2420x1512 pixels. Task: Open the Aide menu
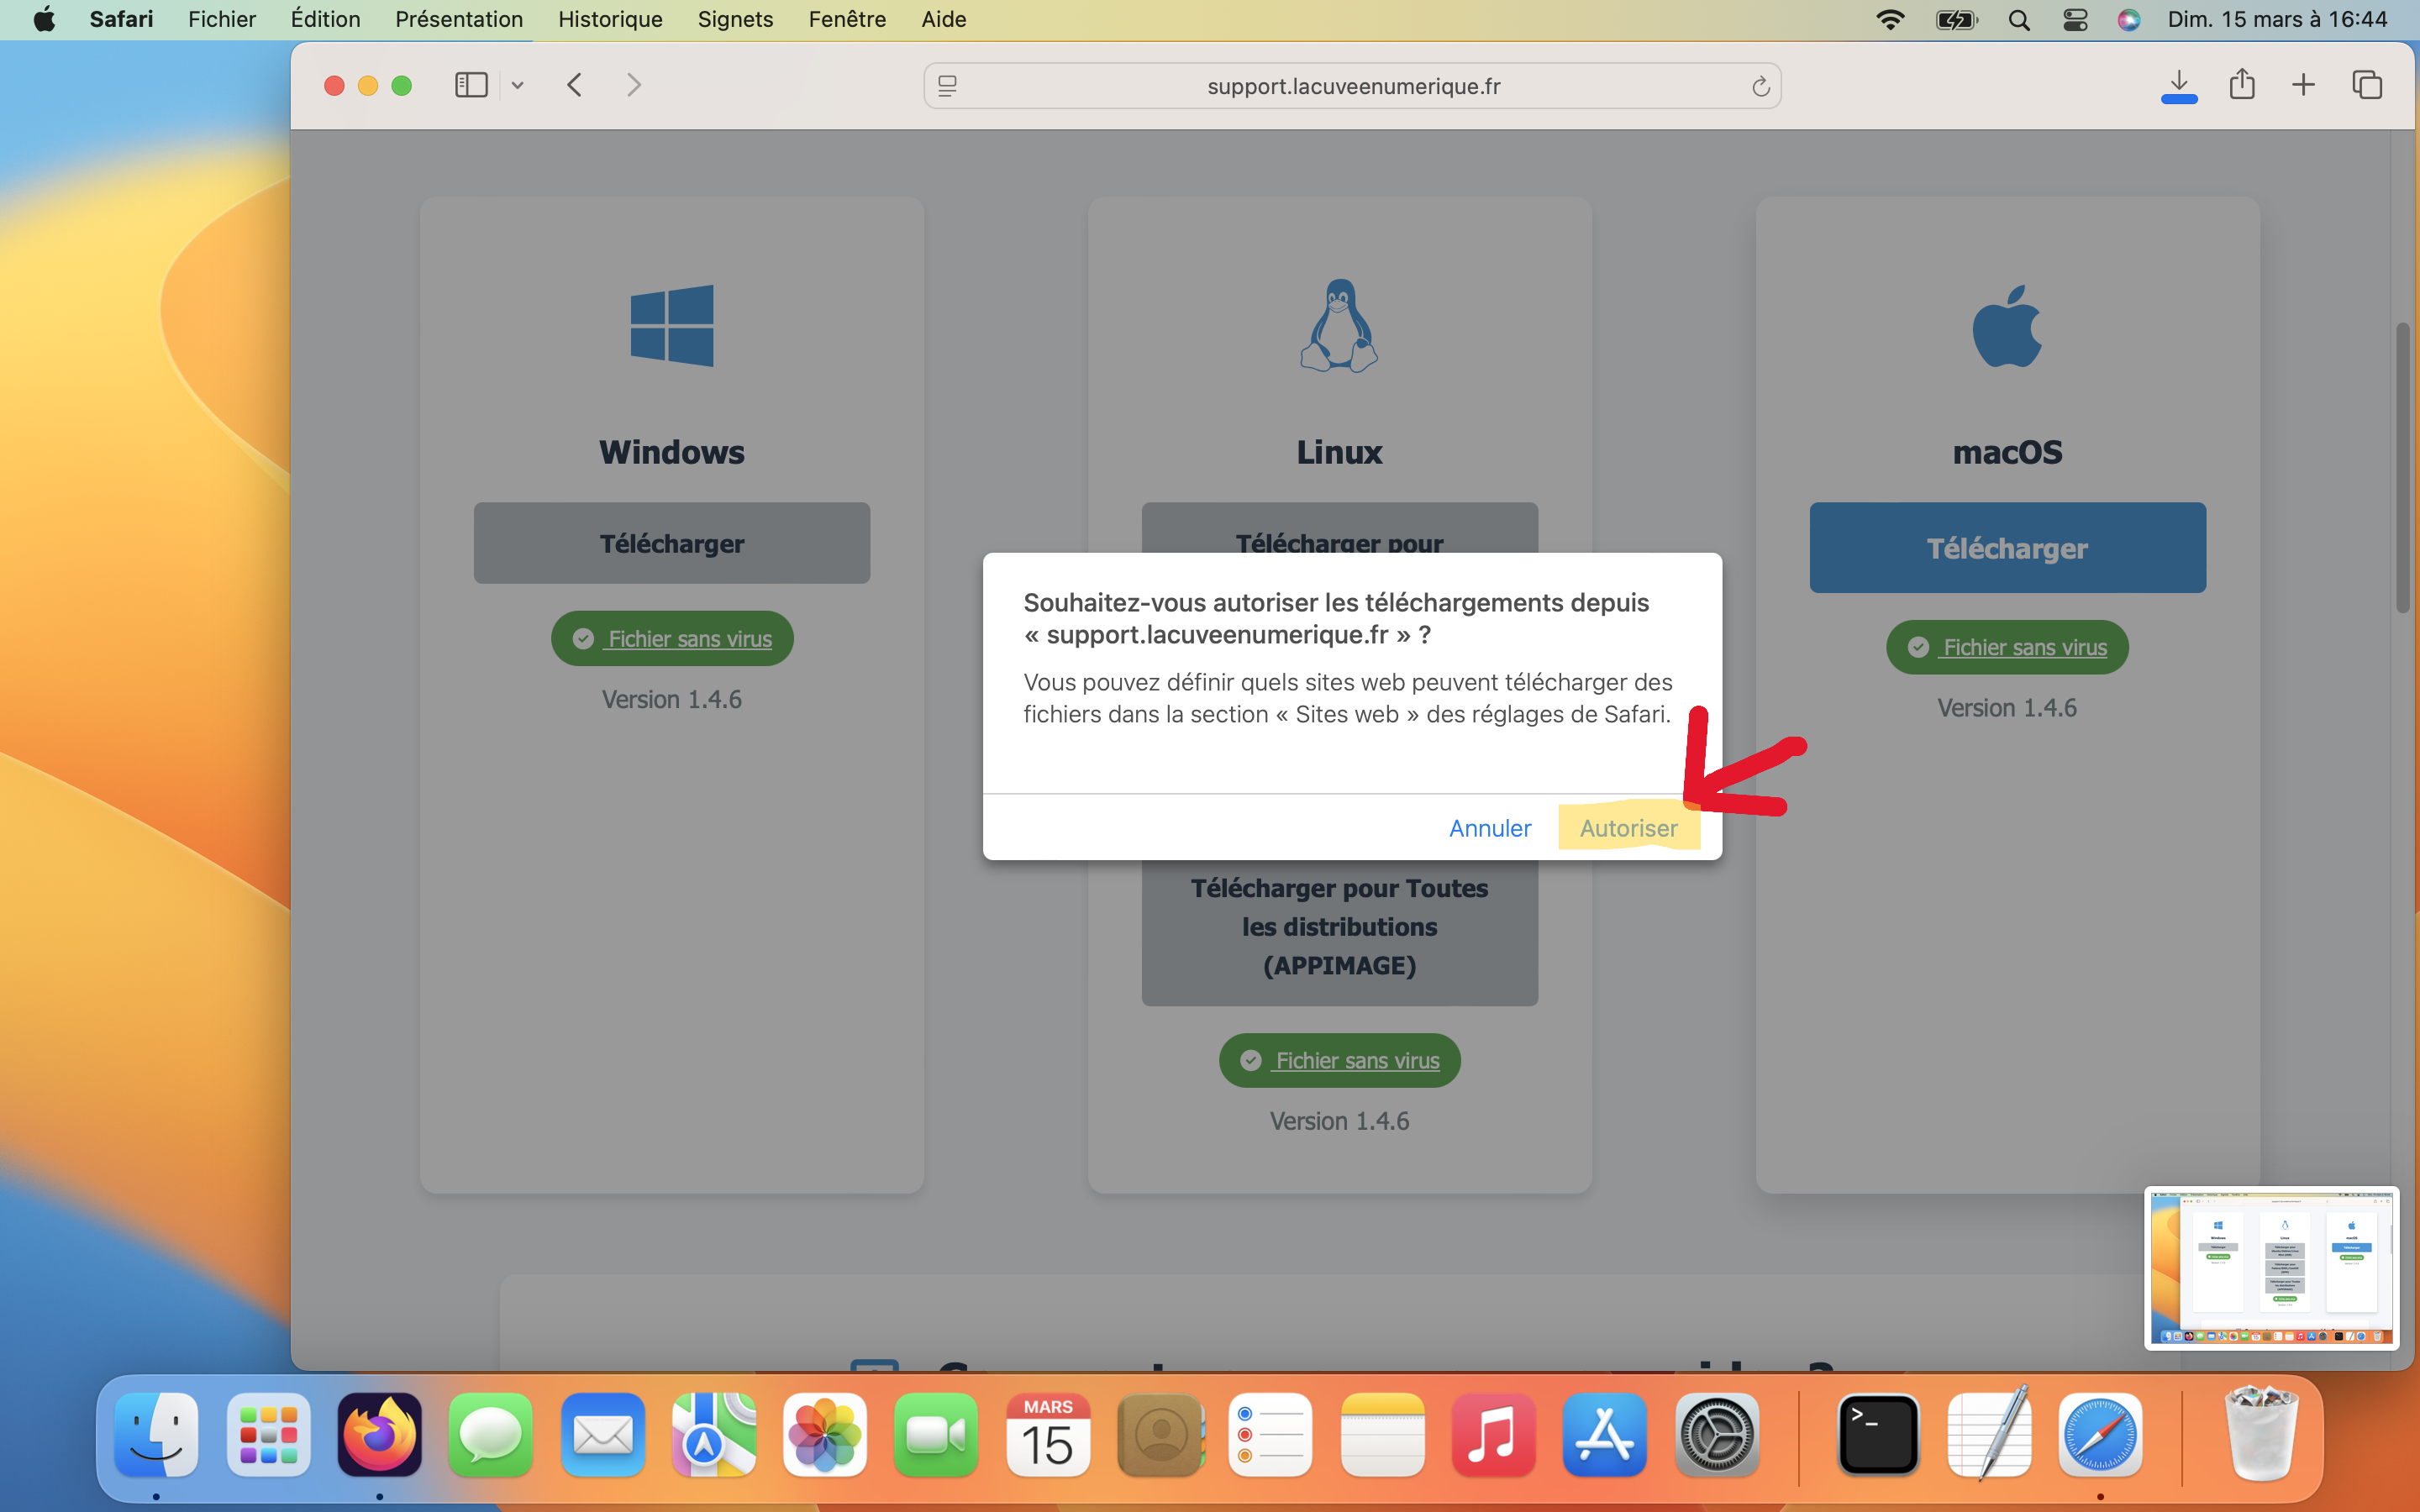943,19
